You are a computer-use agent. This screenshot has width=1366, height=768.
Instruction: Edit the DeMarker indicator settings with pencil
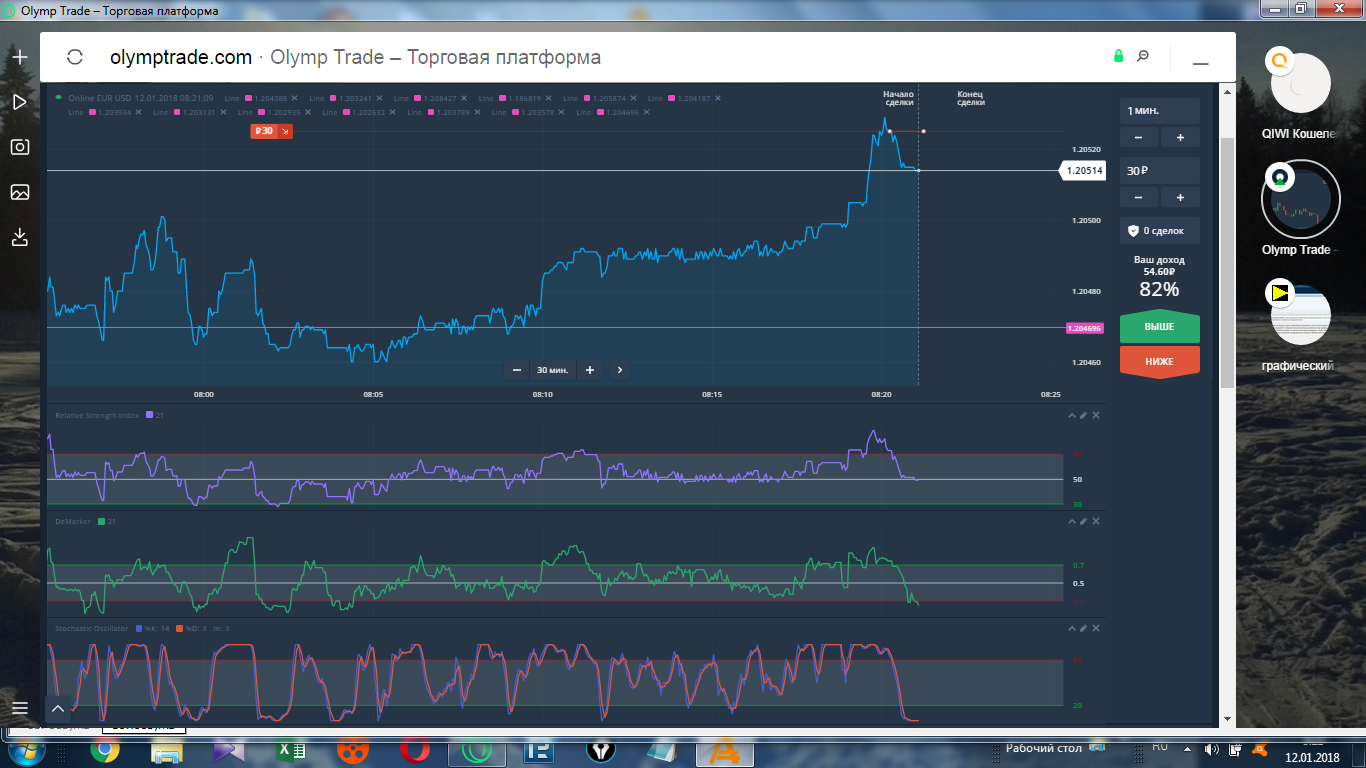(x=1083, y=521)
